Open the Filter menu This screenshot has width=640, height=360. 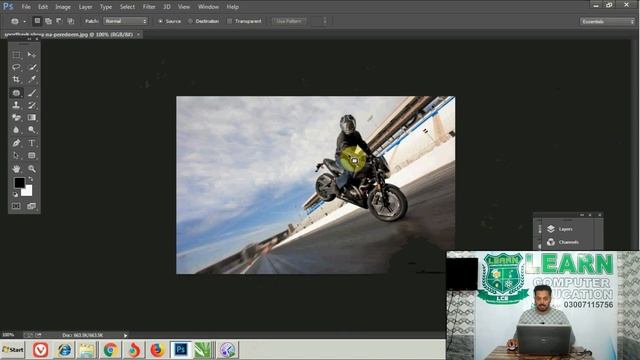[149, 7]
